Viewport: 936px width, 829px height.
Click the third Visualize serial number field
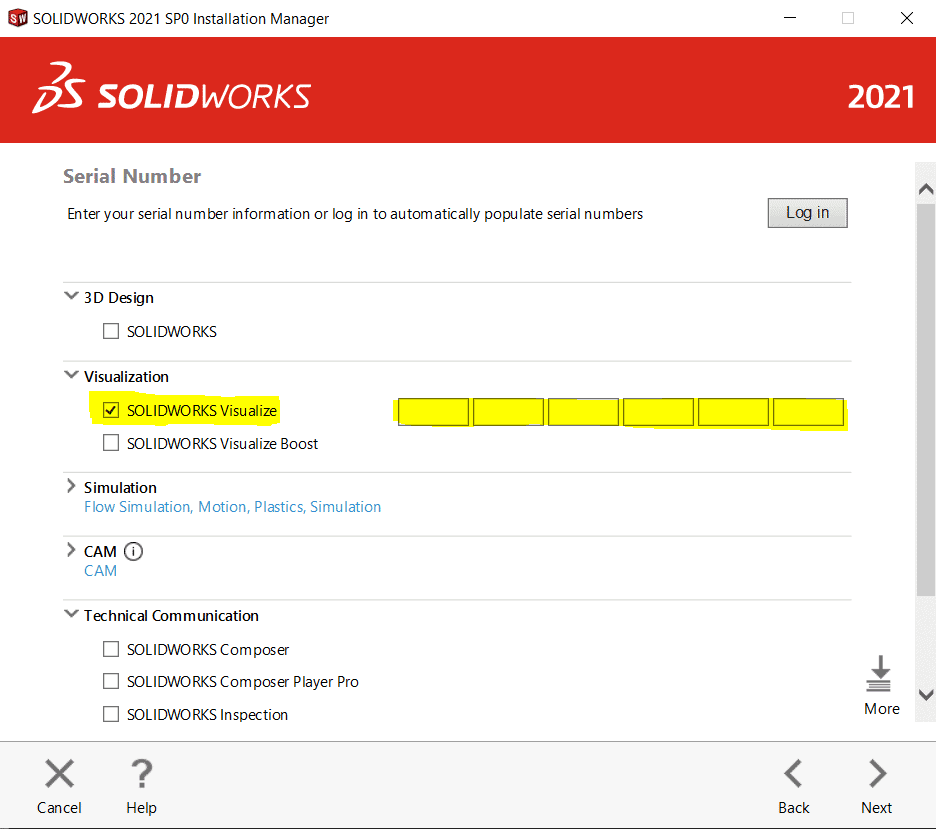click(x=583, y=412)
